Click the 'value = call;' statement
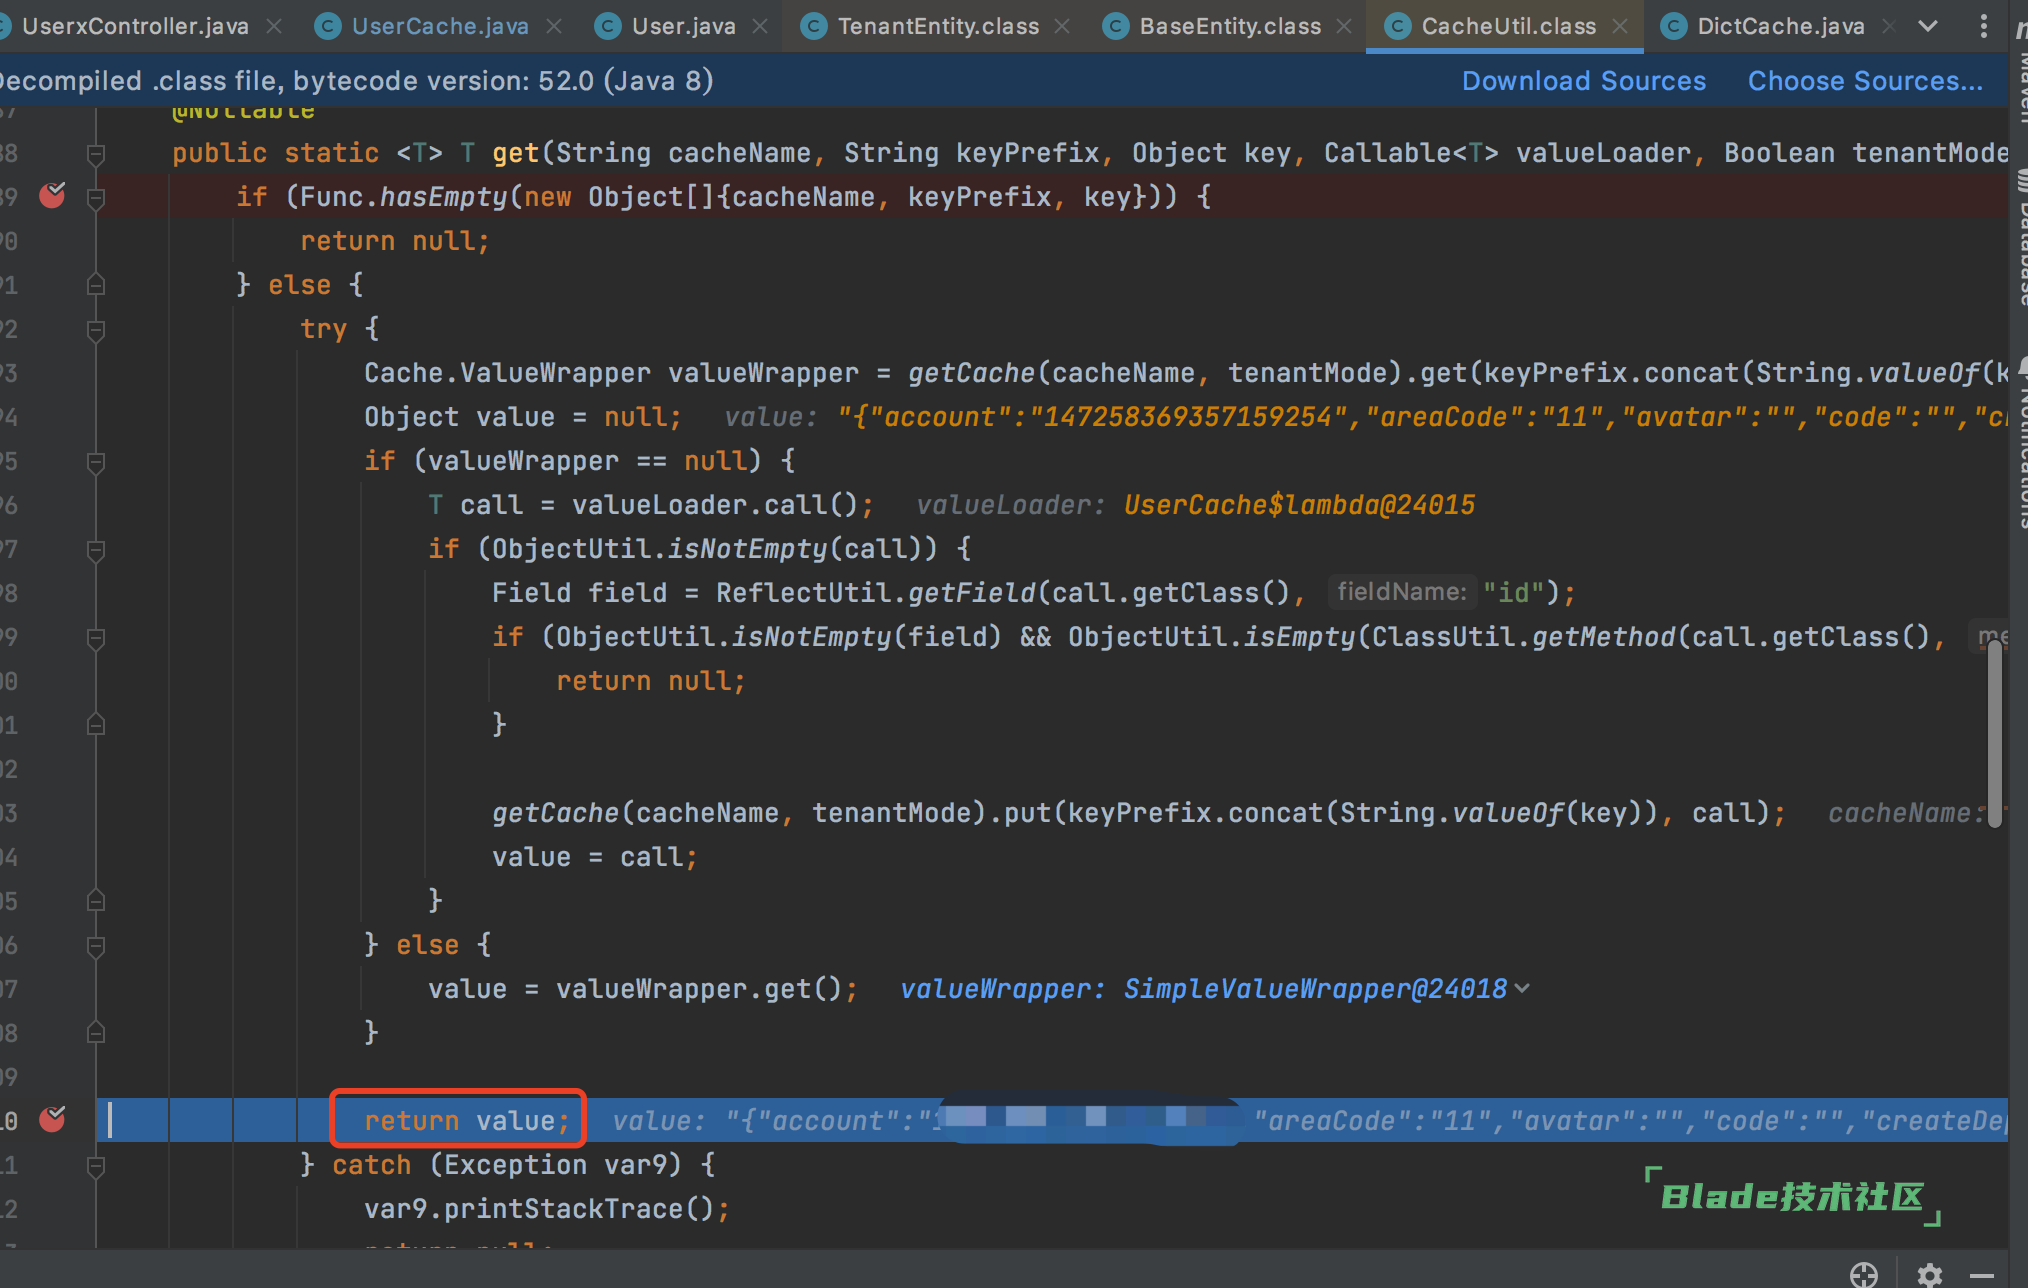 click(594, 857)
